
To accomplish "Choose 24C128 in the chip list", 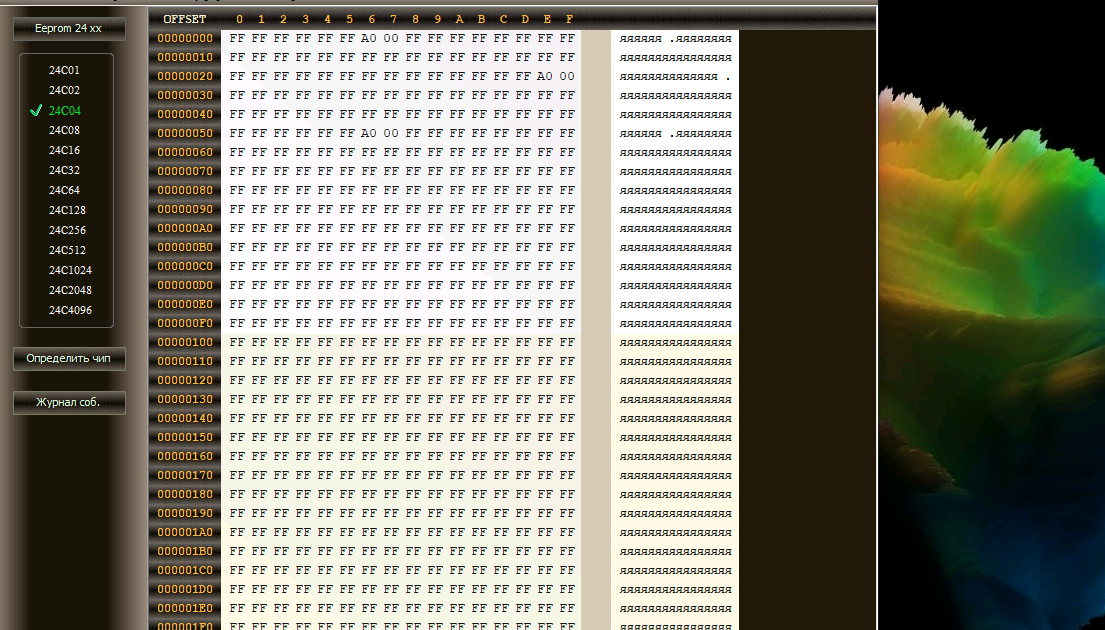I will click(x=67, y=211).
